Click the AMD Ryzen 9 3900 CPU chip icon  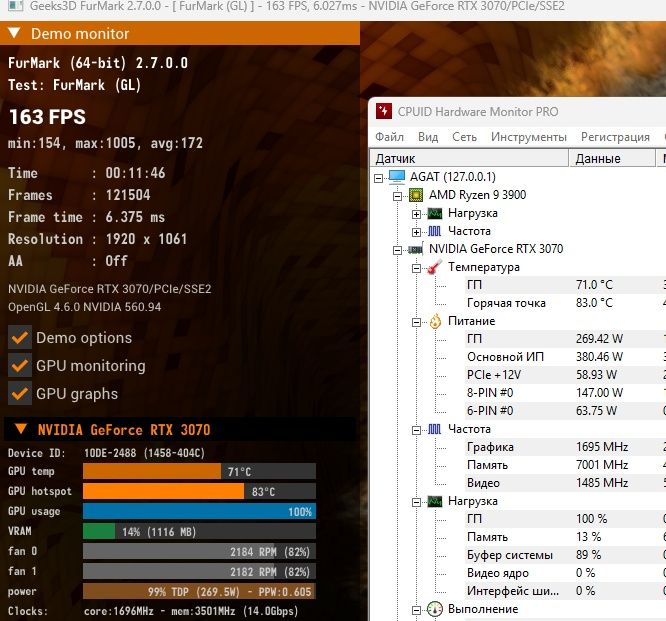click(x=416, y=195)
